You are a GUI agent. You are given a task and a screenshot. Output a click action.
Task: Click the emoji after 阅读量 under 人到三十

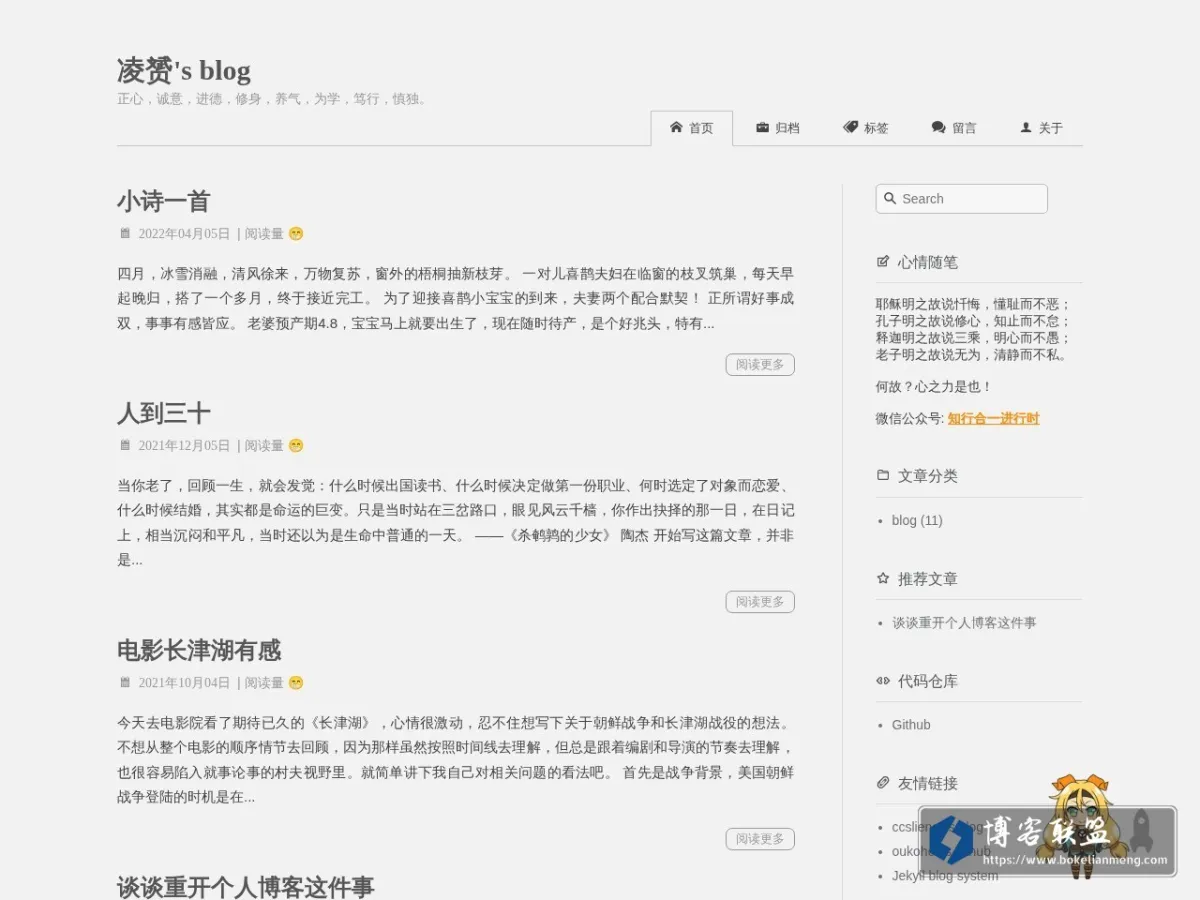[x=296, y=446]
